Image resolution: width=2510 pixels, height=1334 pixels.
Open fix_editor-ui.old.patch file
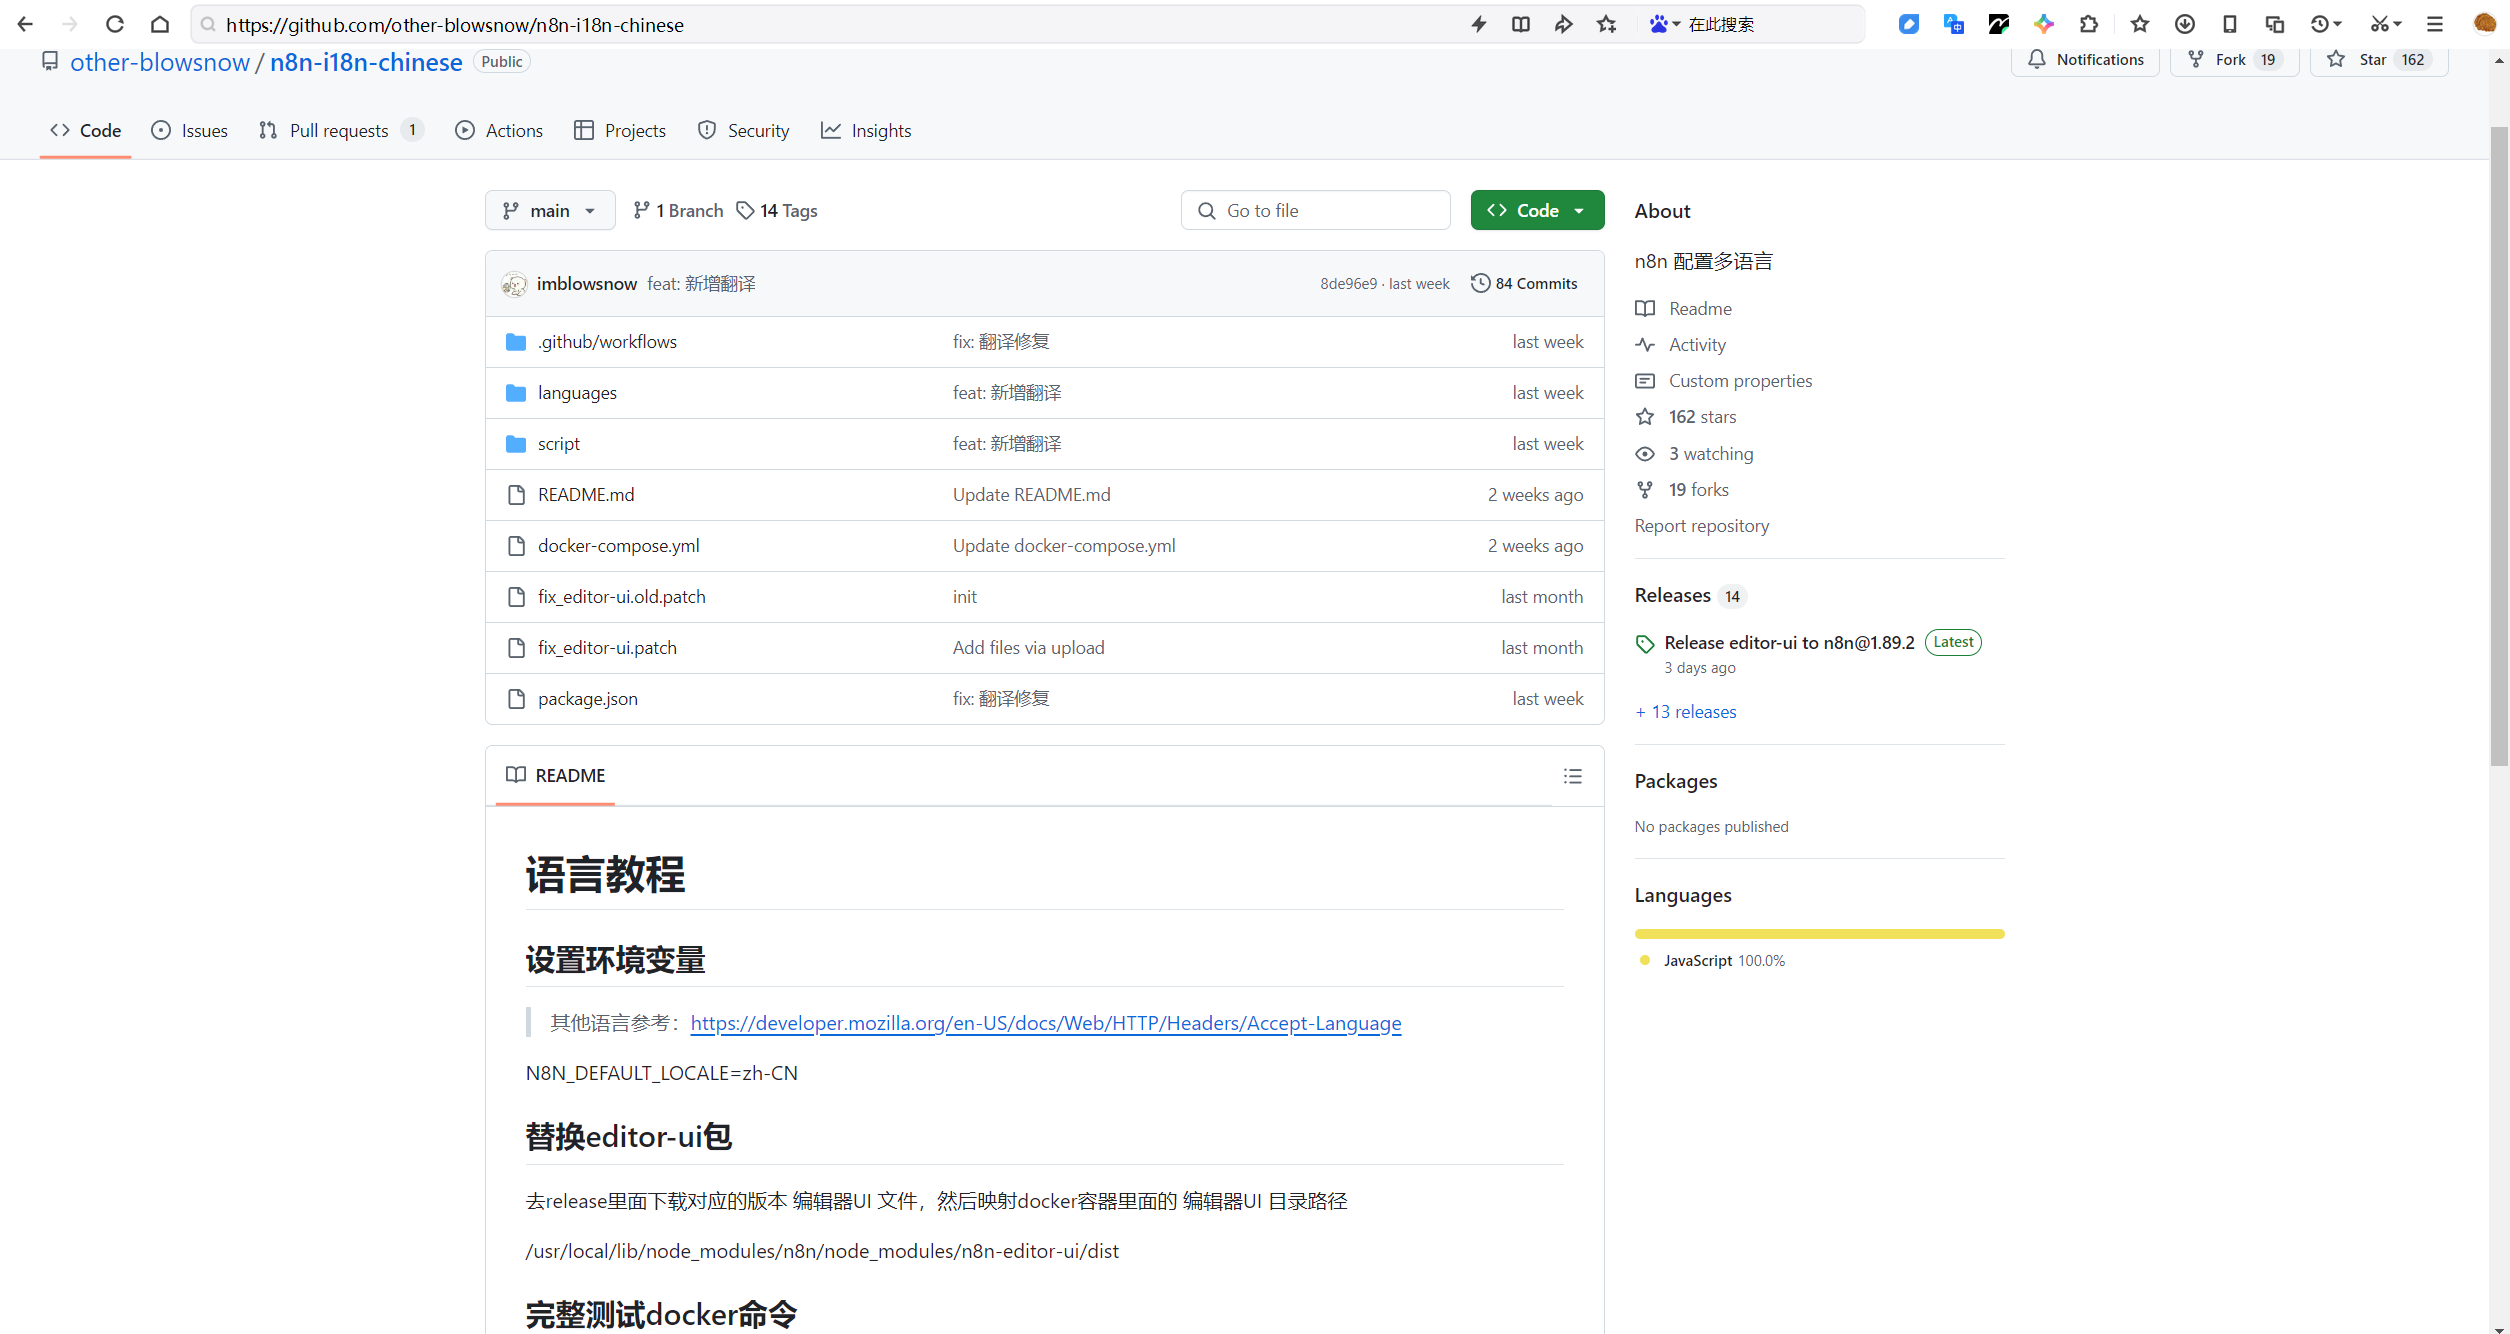tap(621, 597)
